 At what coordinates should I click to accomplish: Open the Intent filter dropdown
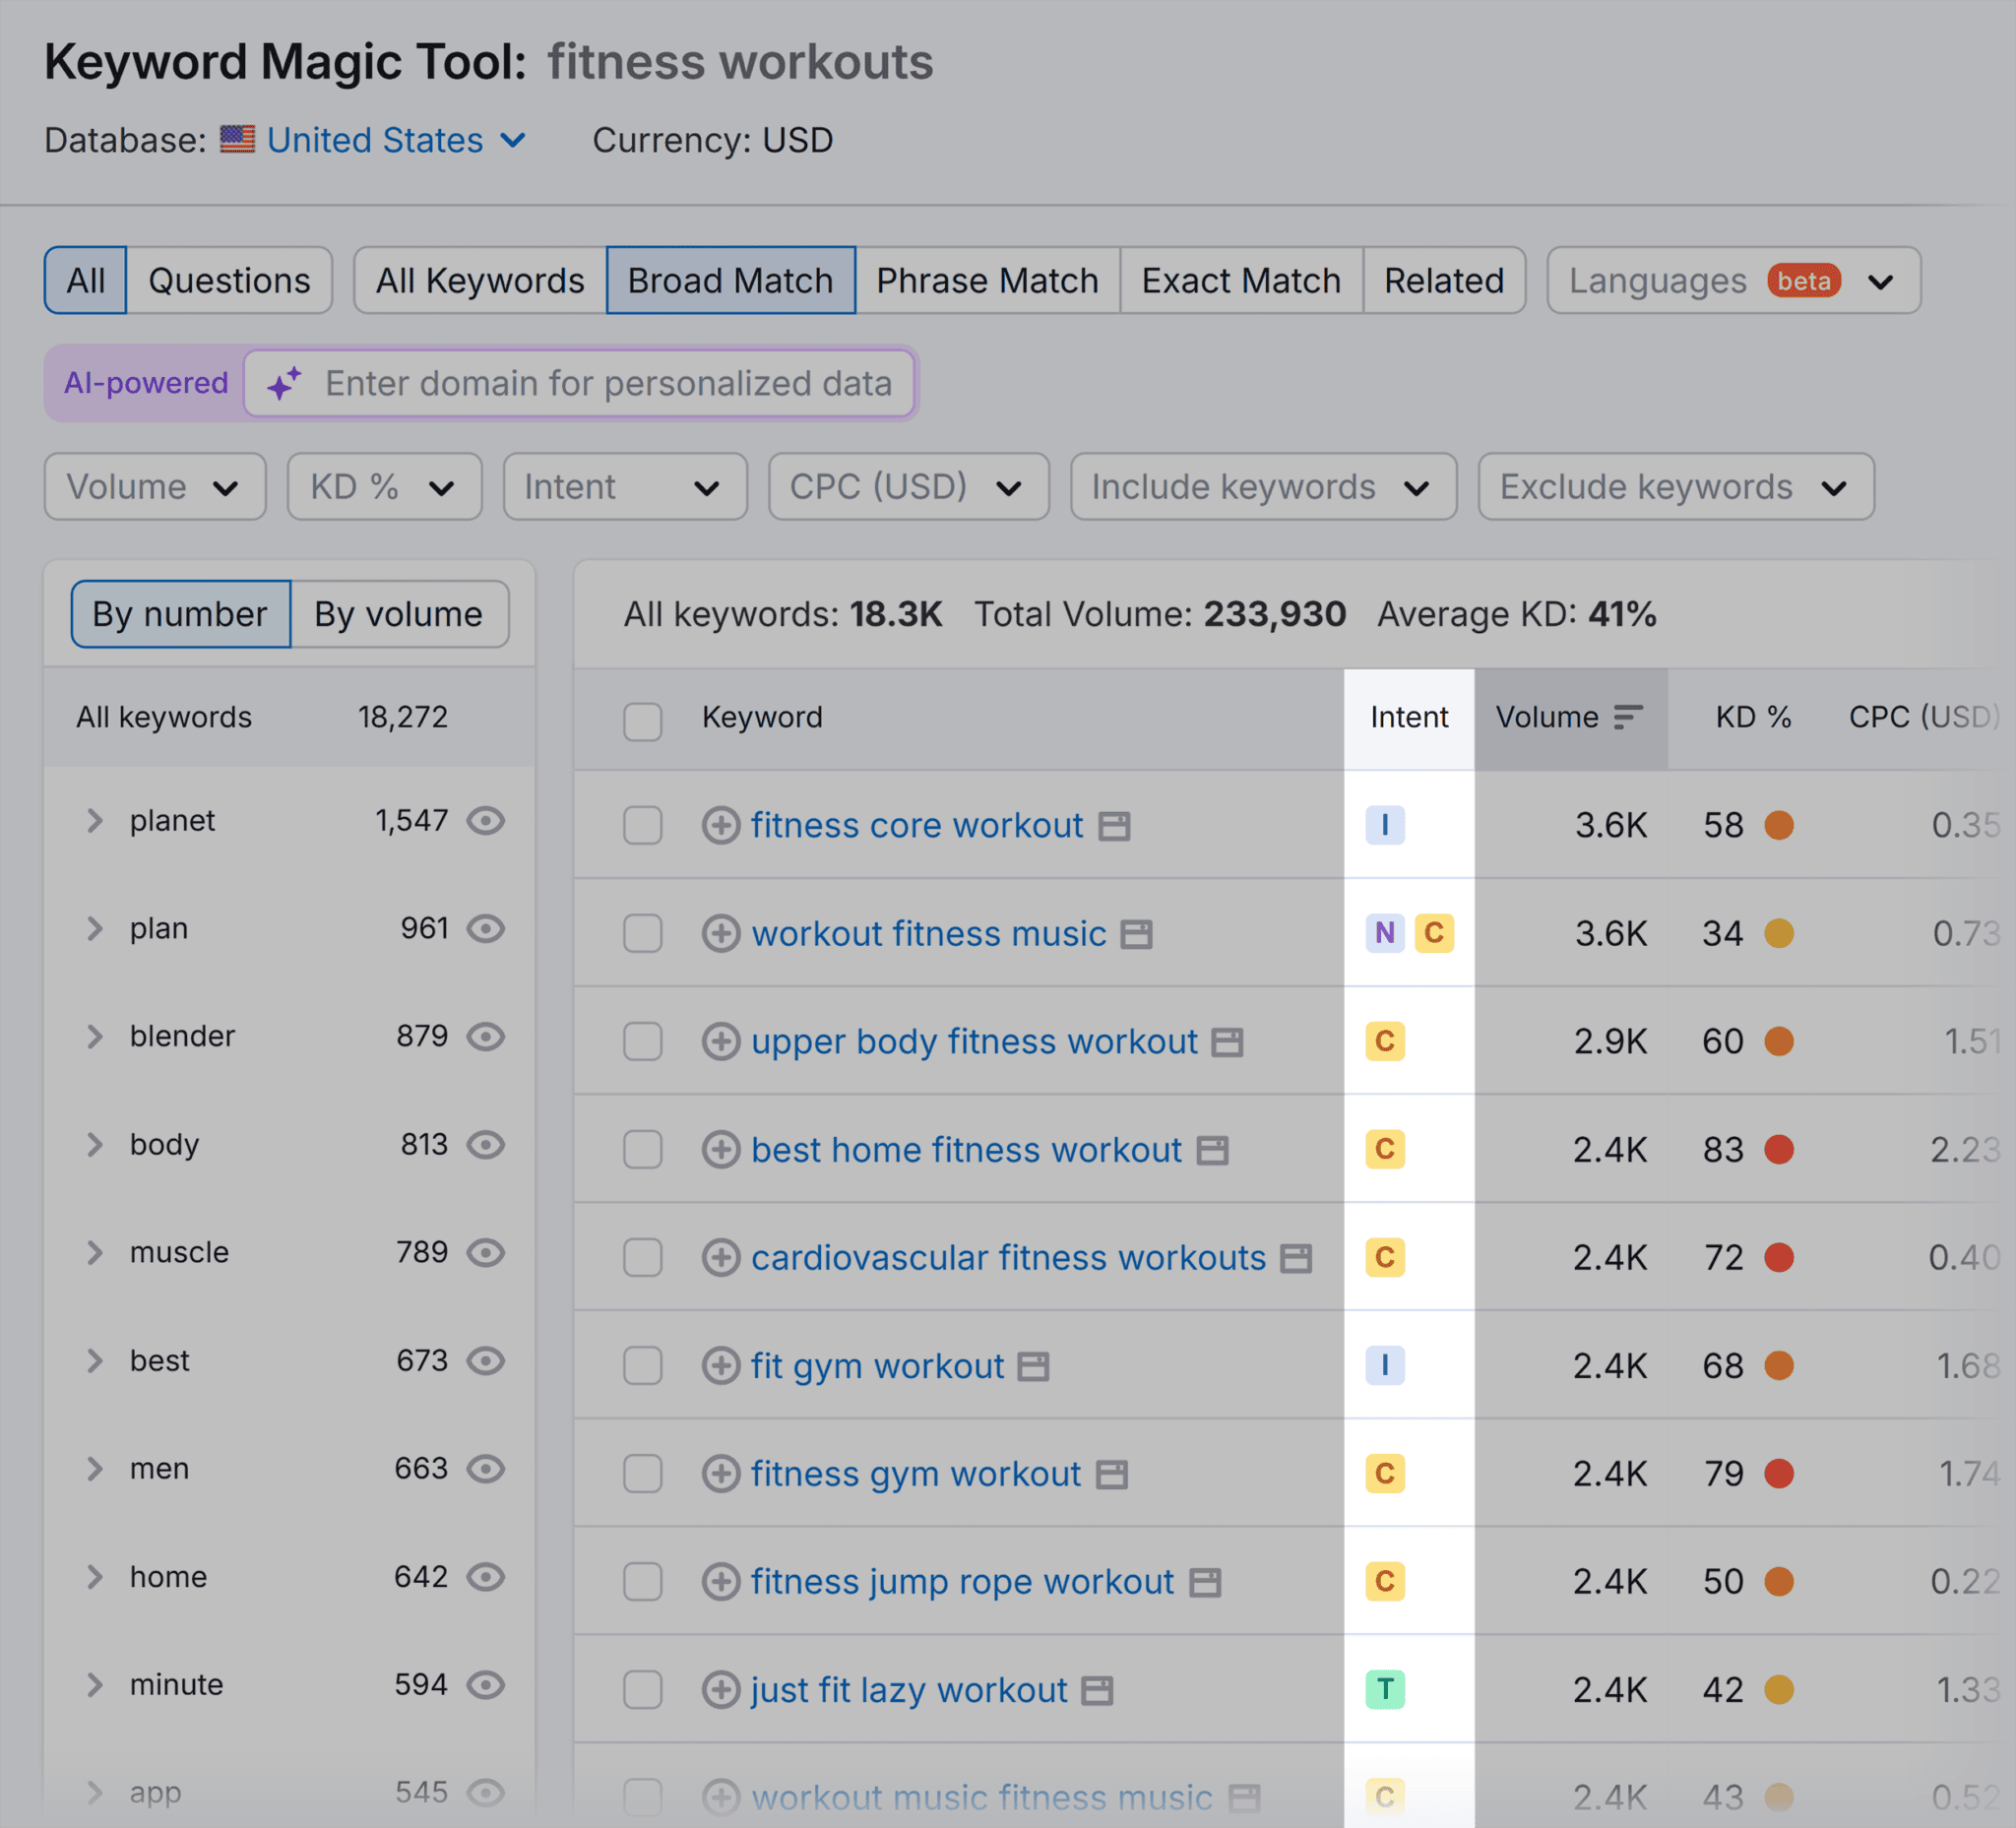pos(624,487)
